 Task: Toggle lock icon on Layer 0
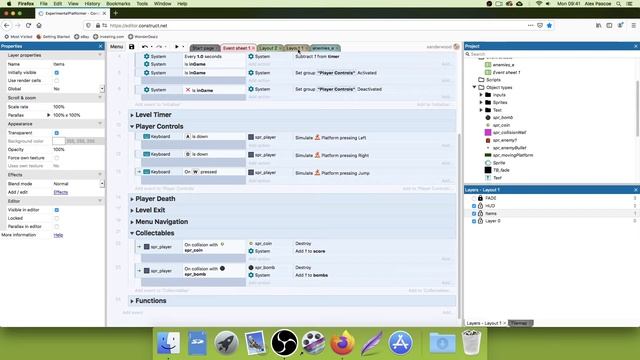480,221
